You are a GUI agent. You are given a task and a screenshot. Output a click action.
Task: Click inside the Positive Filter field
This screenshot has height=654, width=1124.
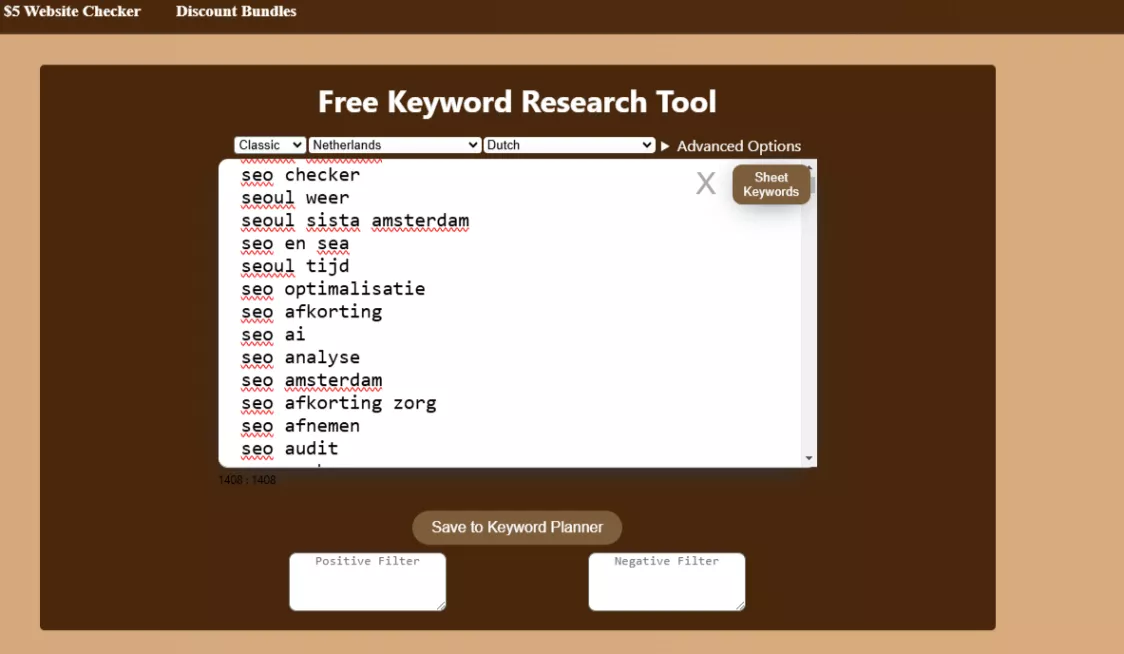point(367,585)
